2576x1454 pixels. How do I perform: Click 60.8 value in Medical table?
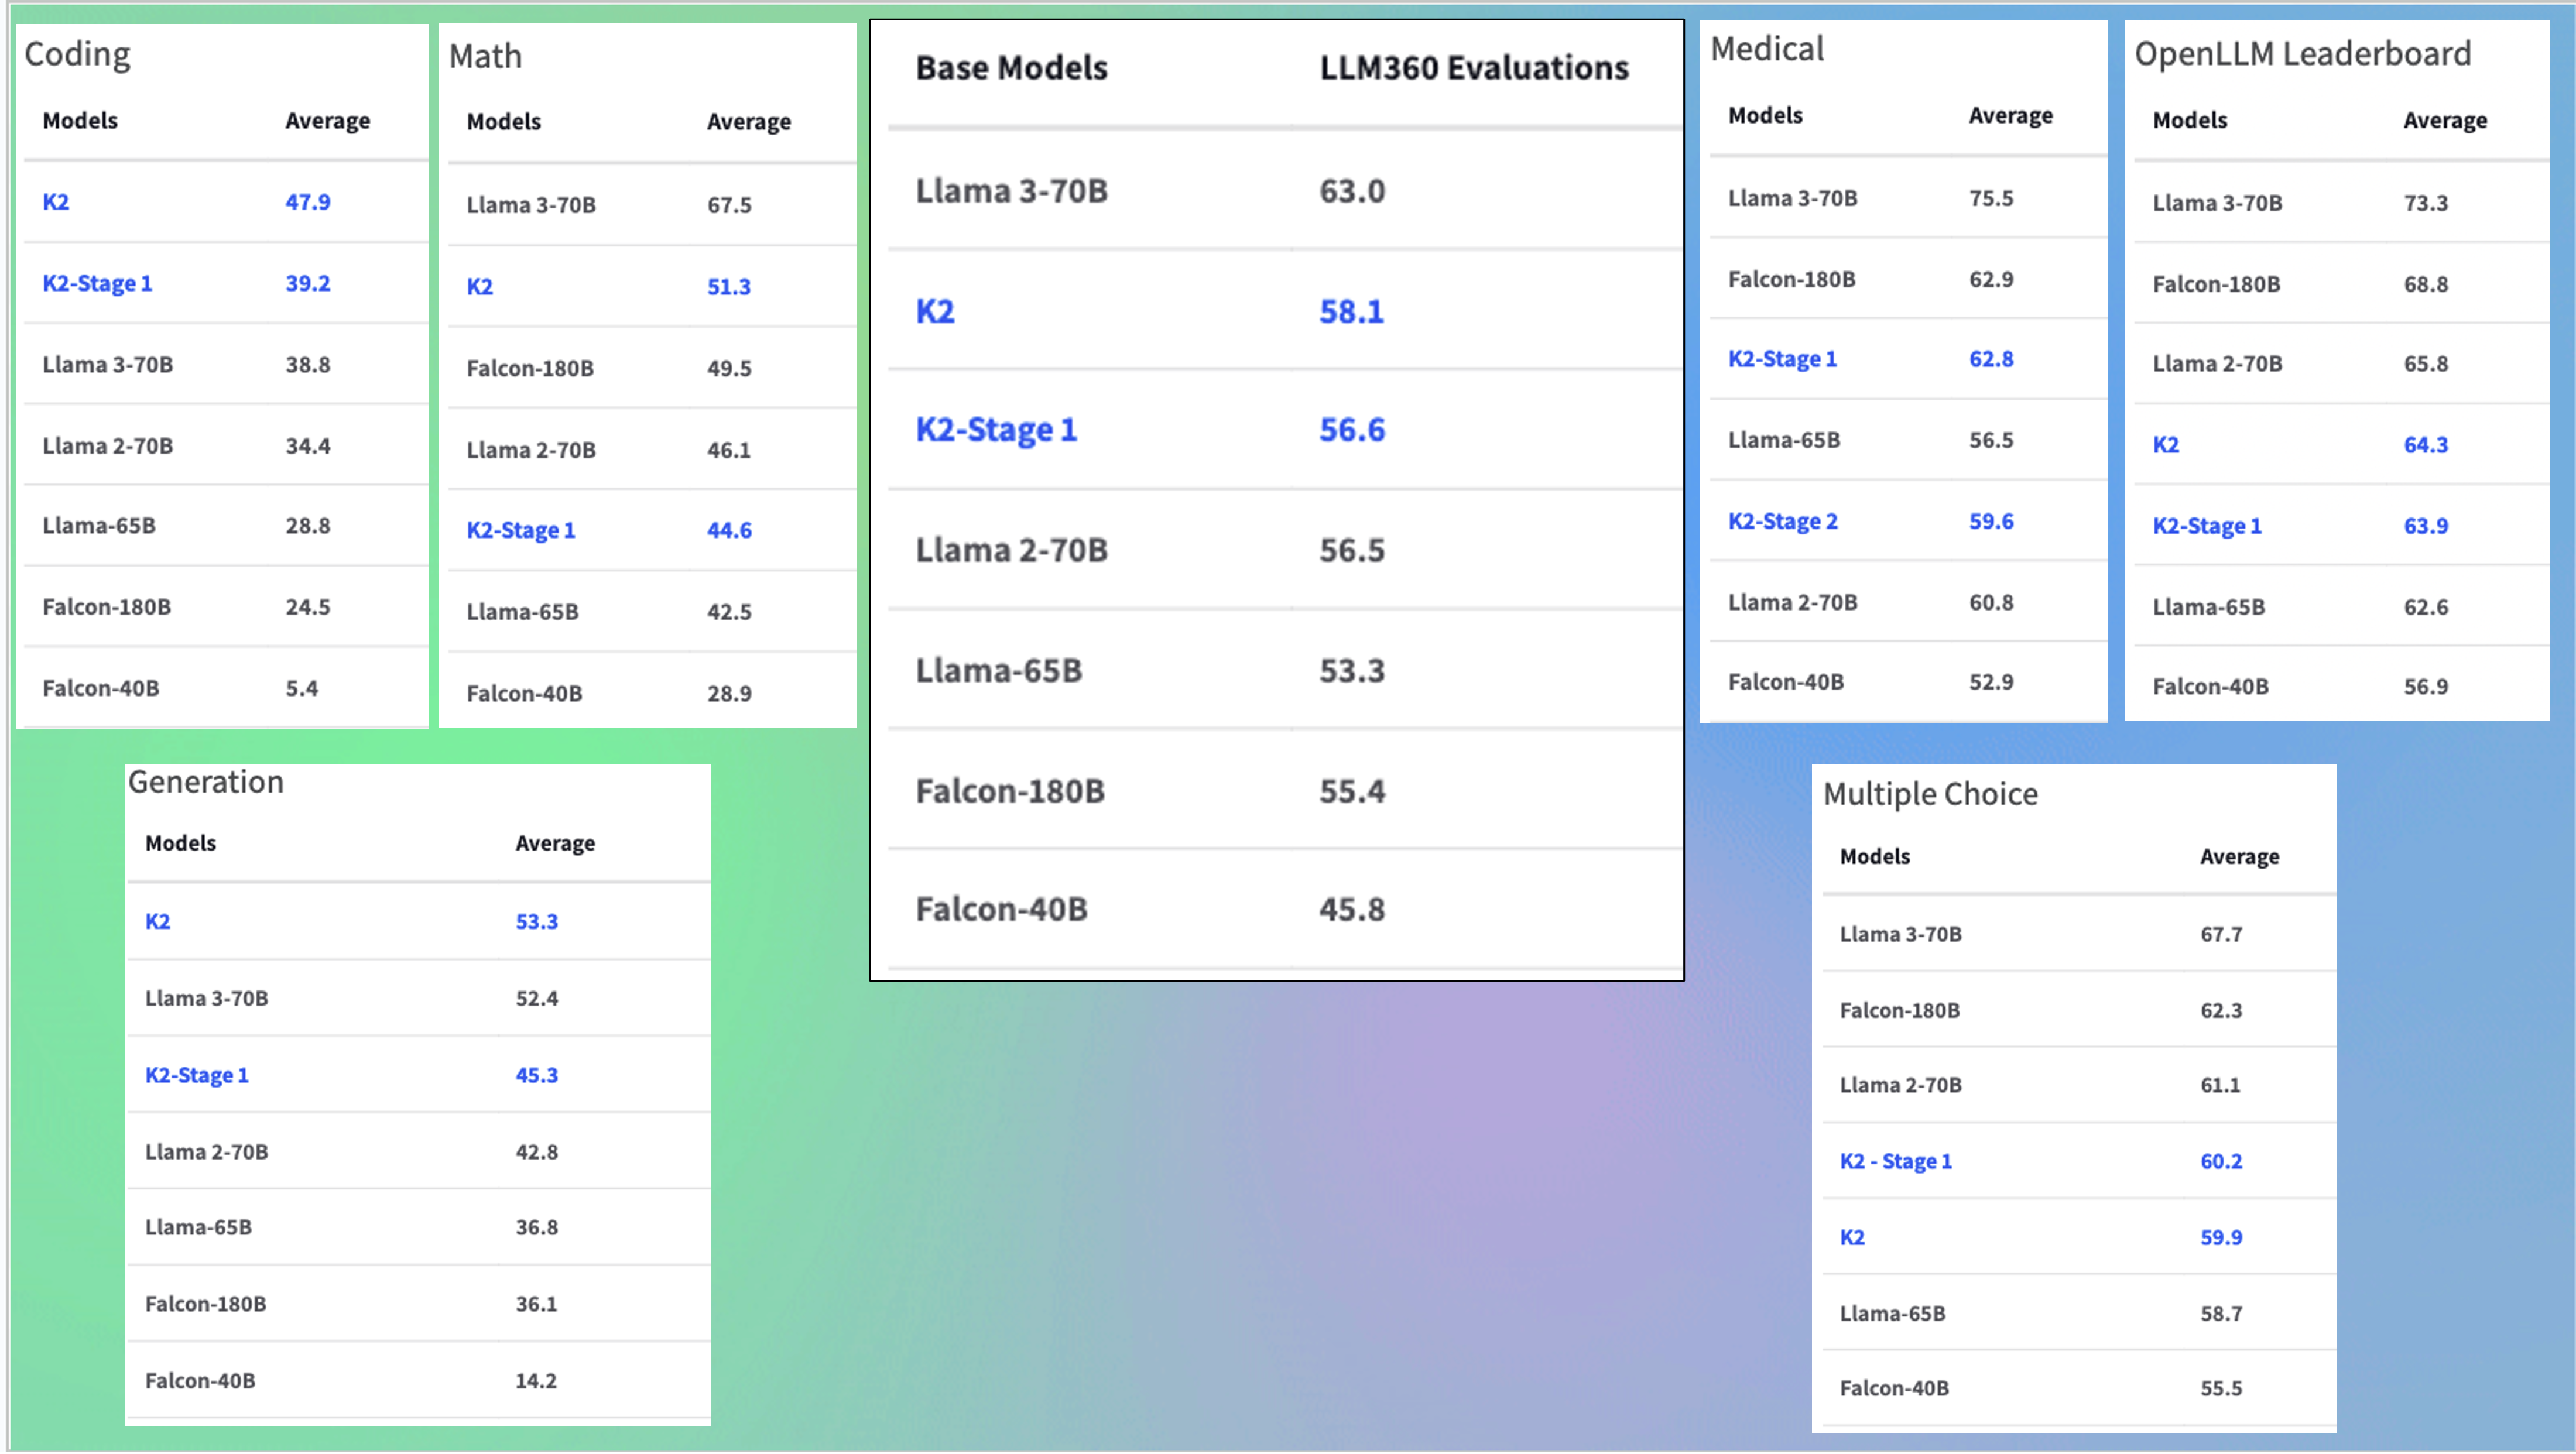point(1991,602)
